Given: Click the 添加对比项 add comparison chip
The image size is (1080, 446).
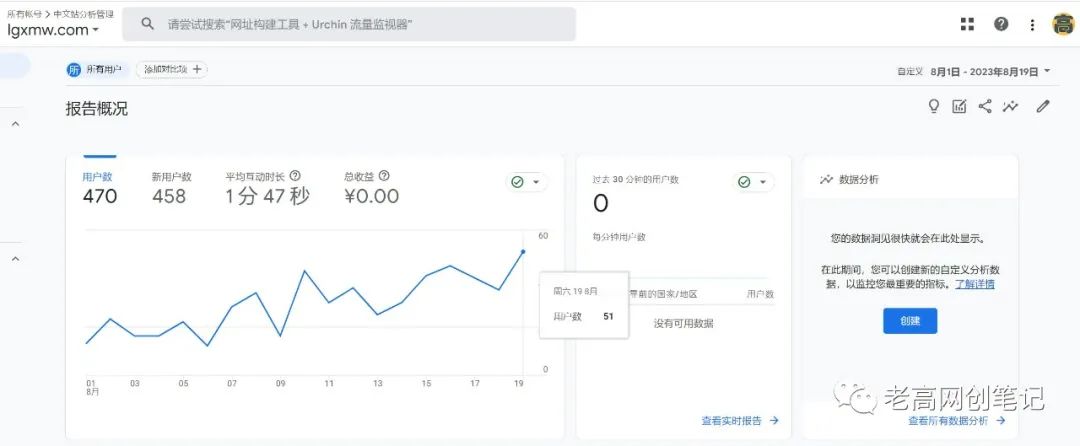Looking at the screenshot, I should pyautogui.click(x=172, y=70).
